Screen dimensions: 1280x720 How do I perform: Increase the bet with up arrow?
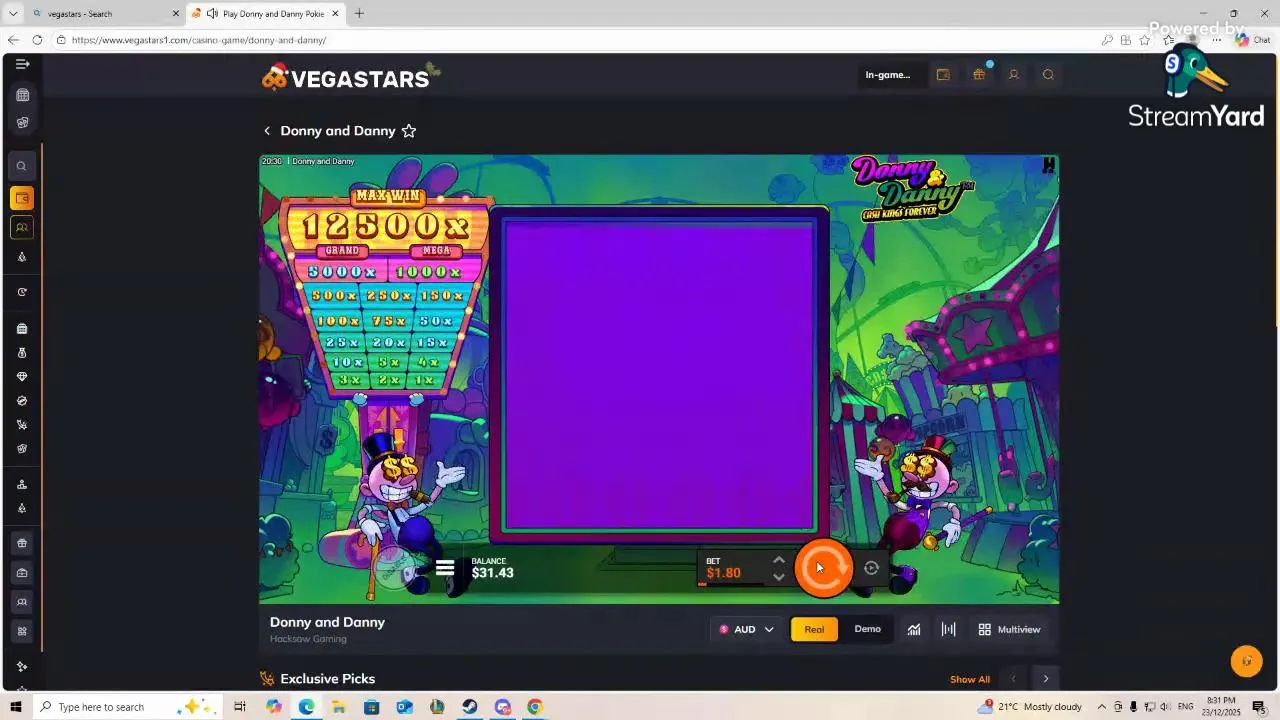pos(779,560)
